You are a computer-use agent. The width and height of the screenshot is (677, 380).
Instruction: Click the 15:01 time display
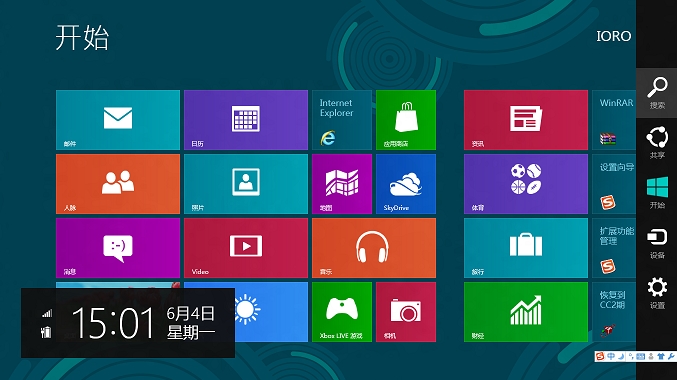coord(113,323)
